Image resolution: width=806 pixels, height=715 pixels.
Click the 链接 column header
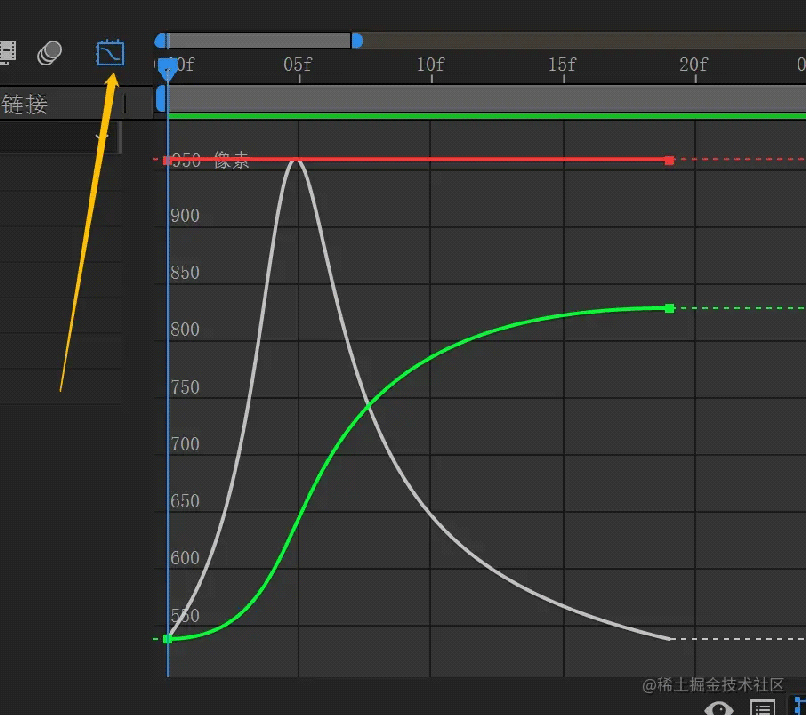(x=25, y=103)
